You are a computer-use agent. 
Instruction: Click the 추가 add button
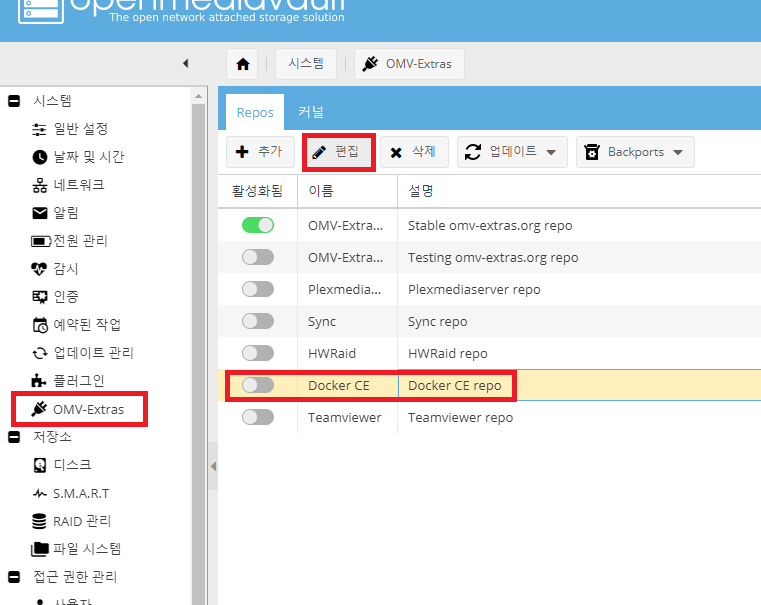pyautogui.click(x=260, y=152)
